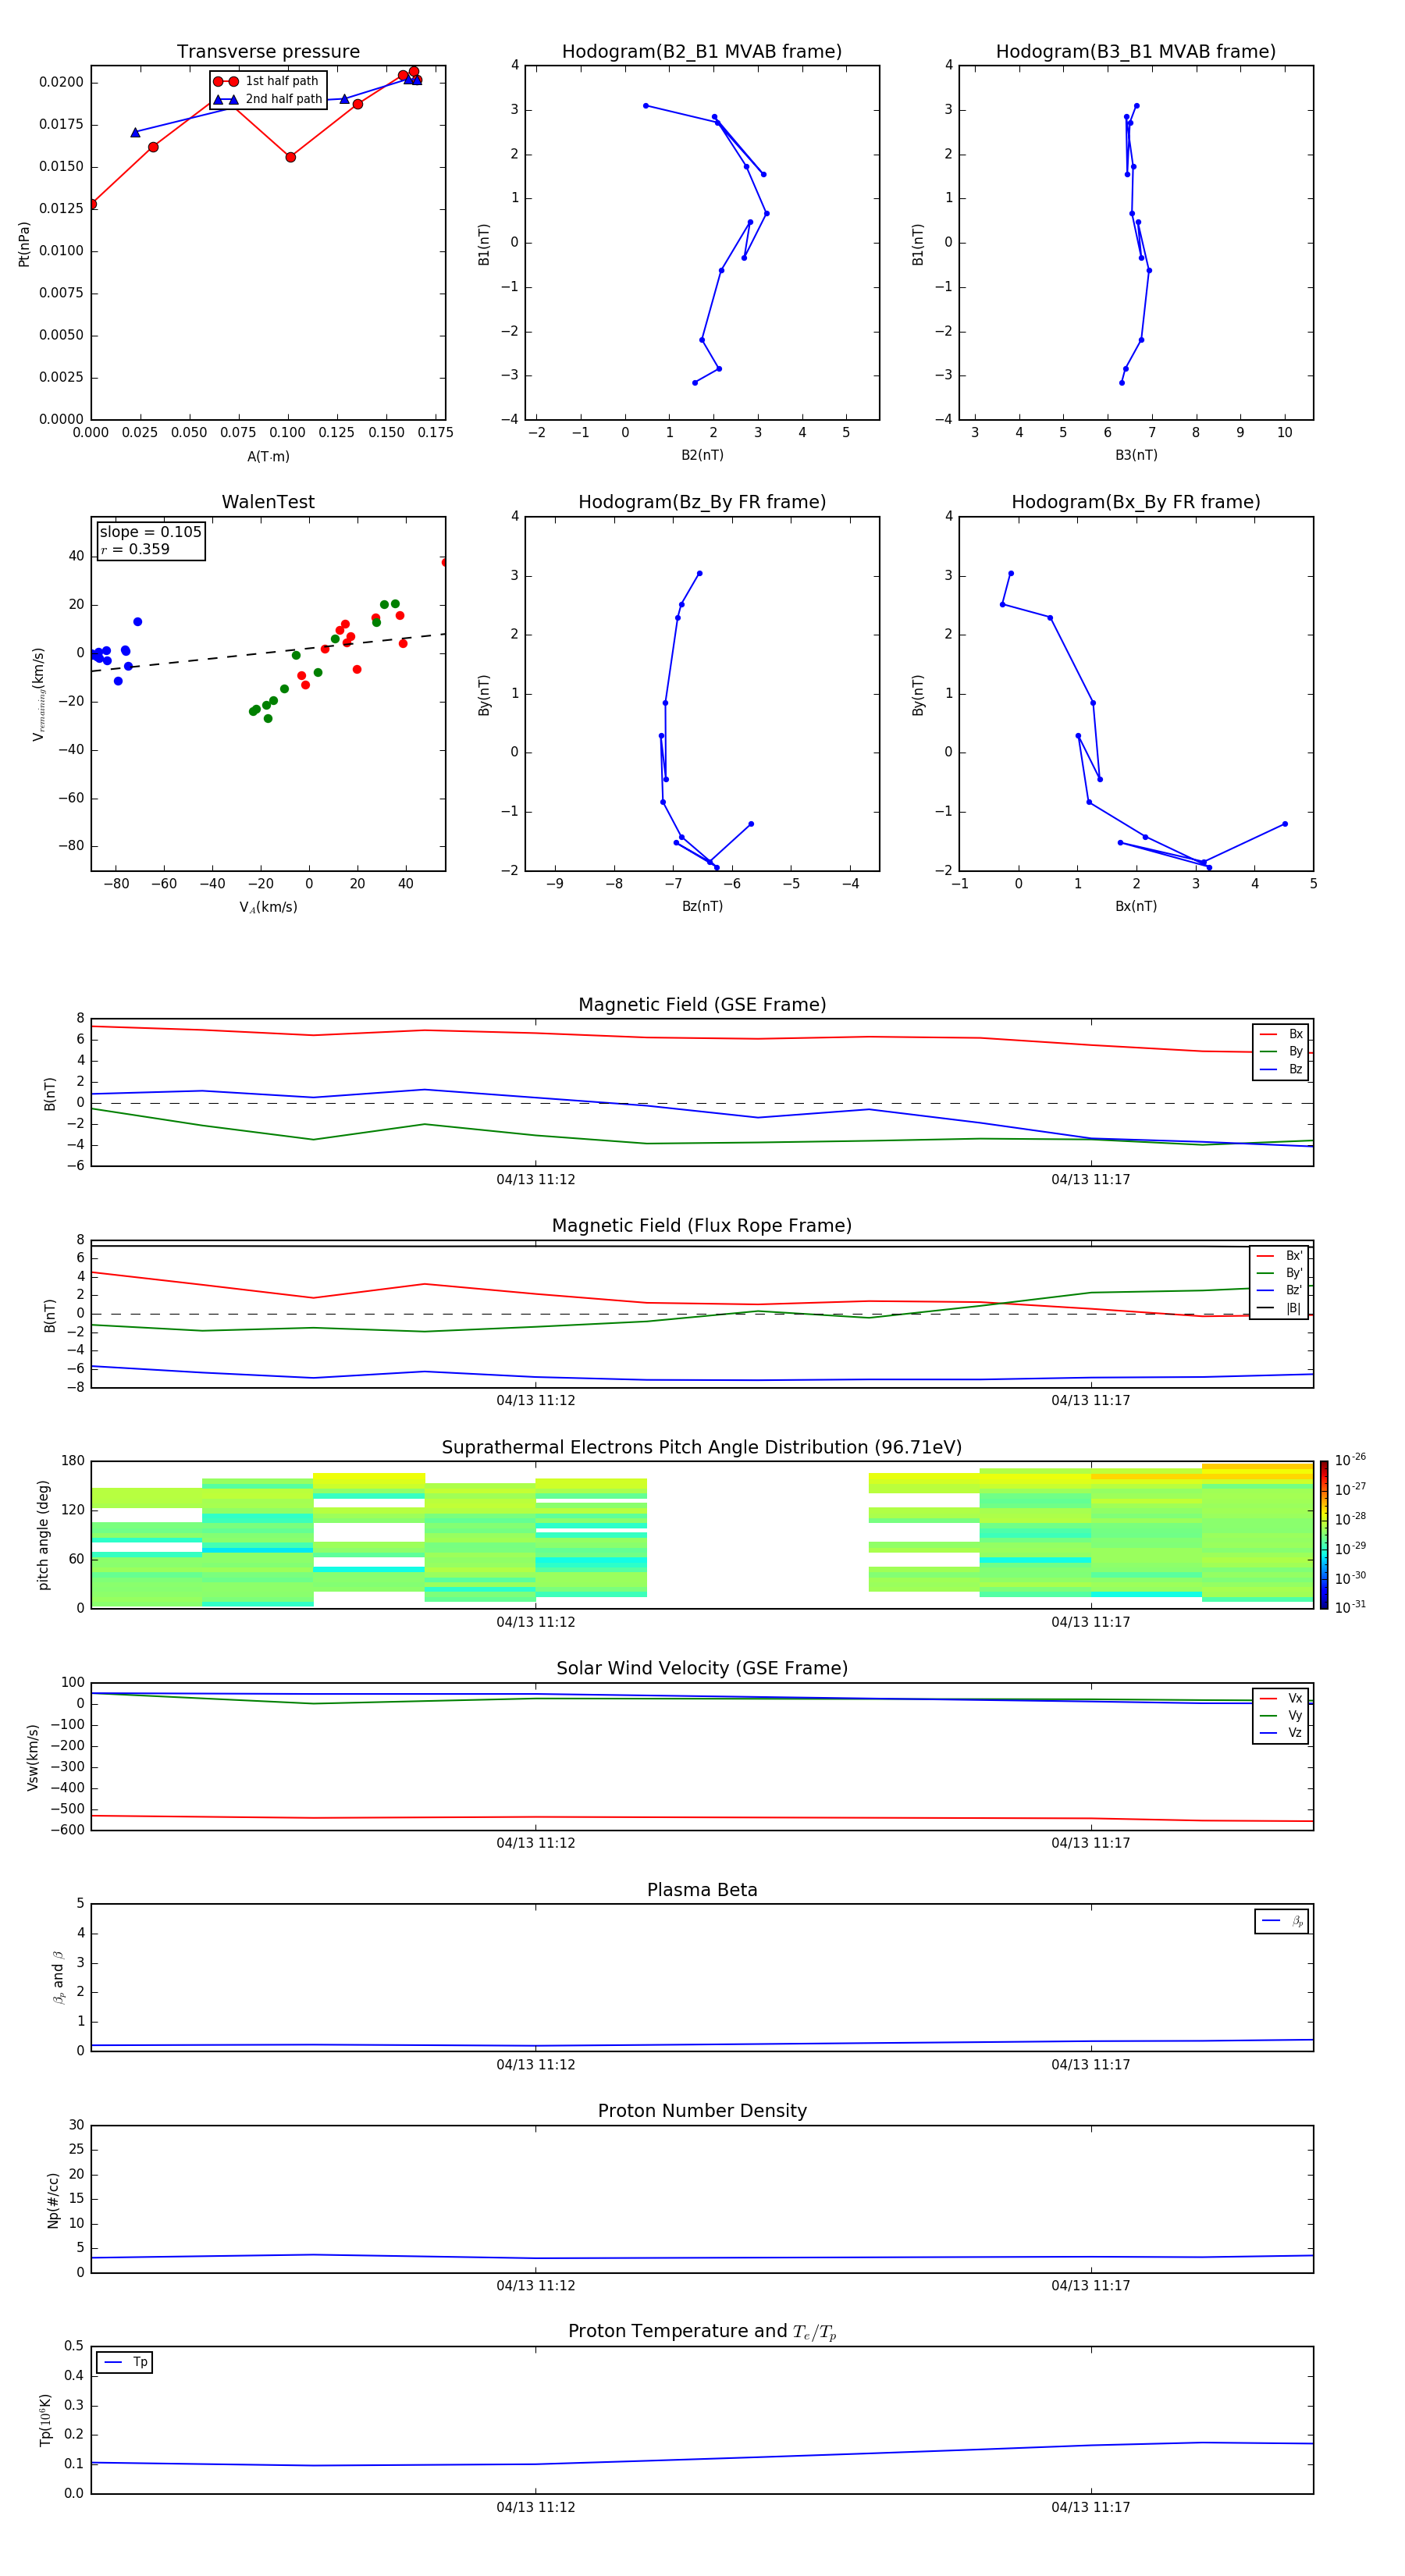1405x2576 pixels.
Task: Click 'Proton Number Density' plot title
Action: pyautogui.click(x=702, y=2111)
